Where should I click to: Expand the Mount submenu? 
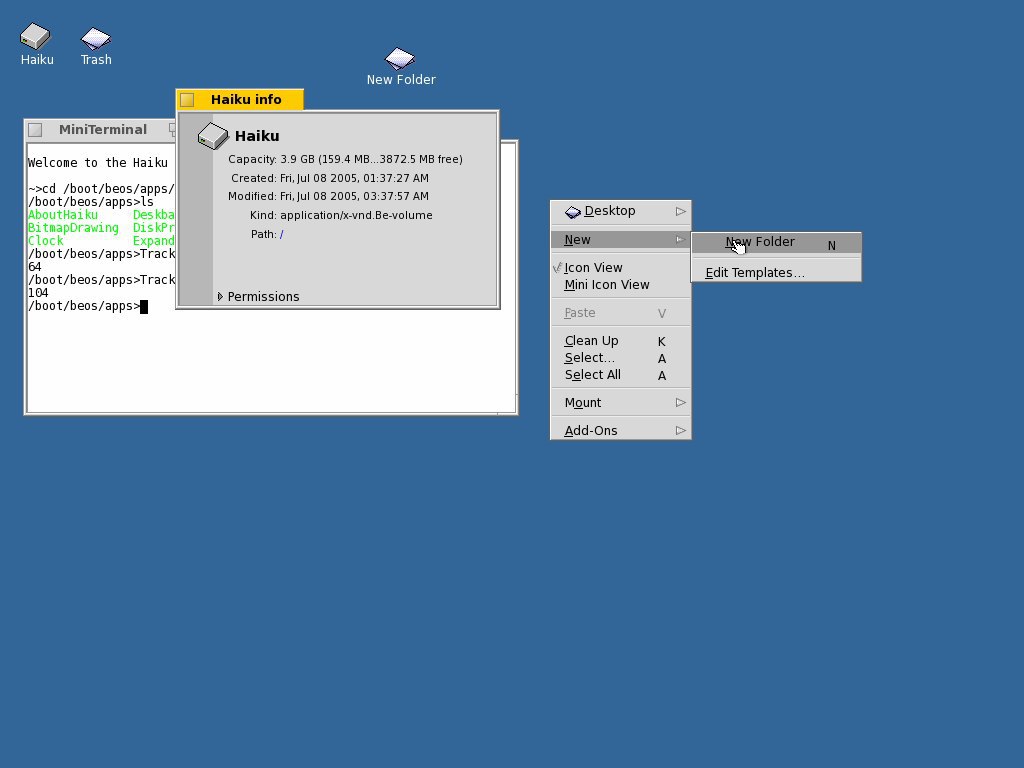point(620,402)
